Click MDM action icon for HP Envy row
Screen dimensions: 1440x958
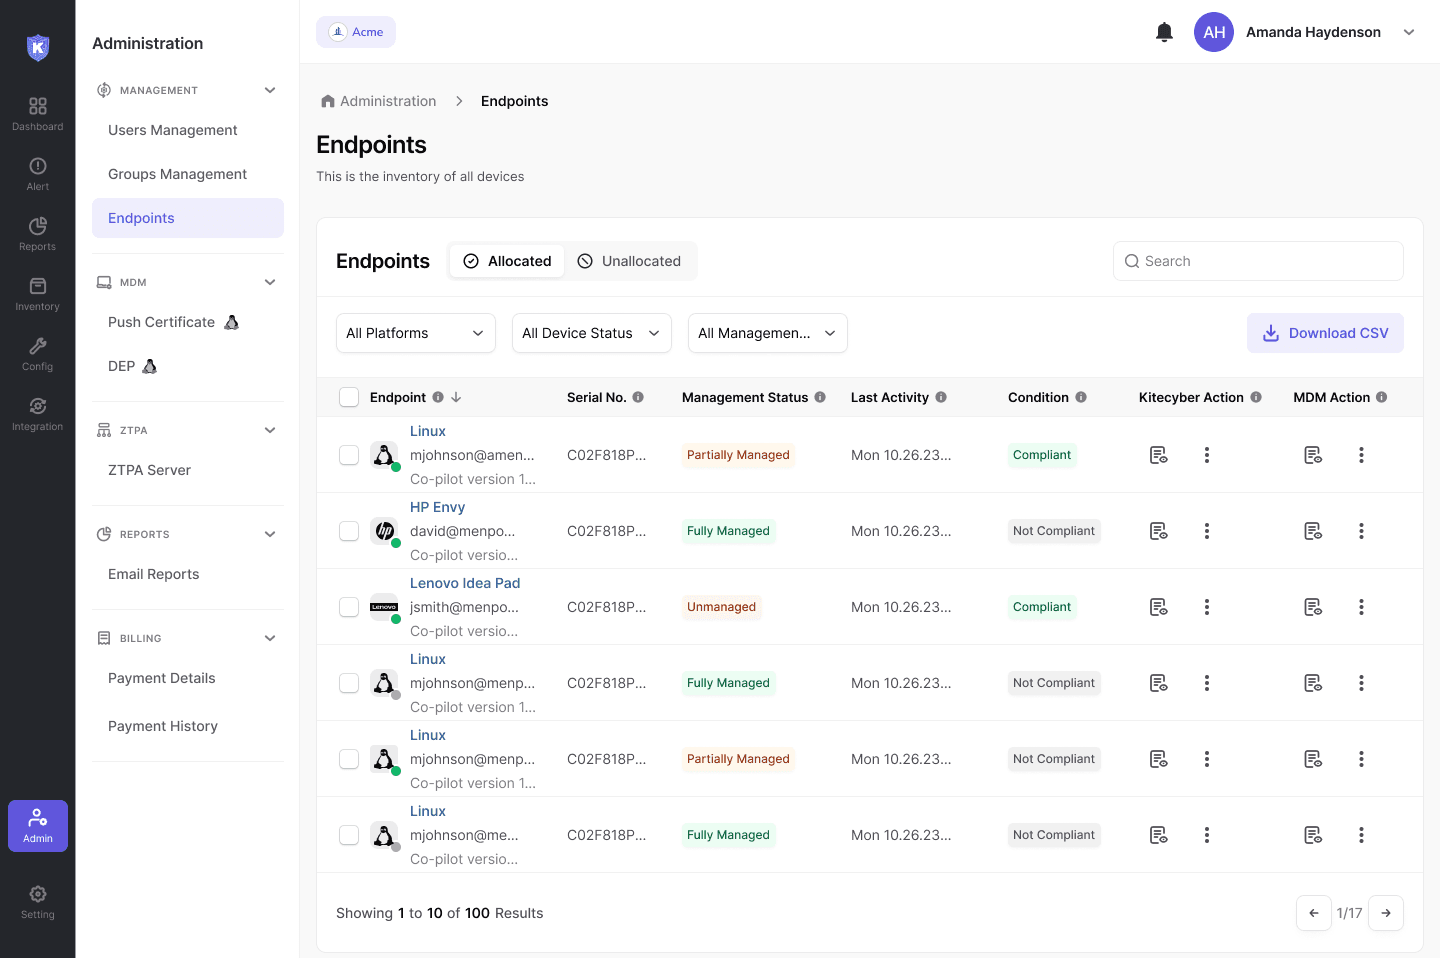[1313, 531]
